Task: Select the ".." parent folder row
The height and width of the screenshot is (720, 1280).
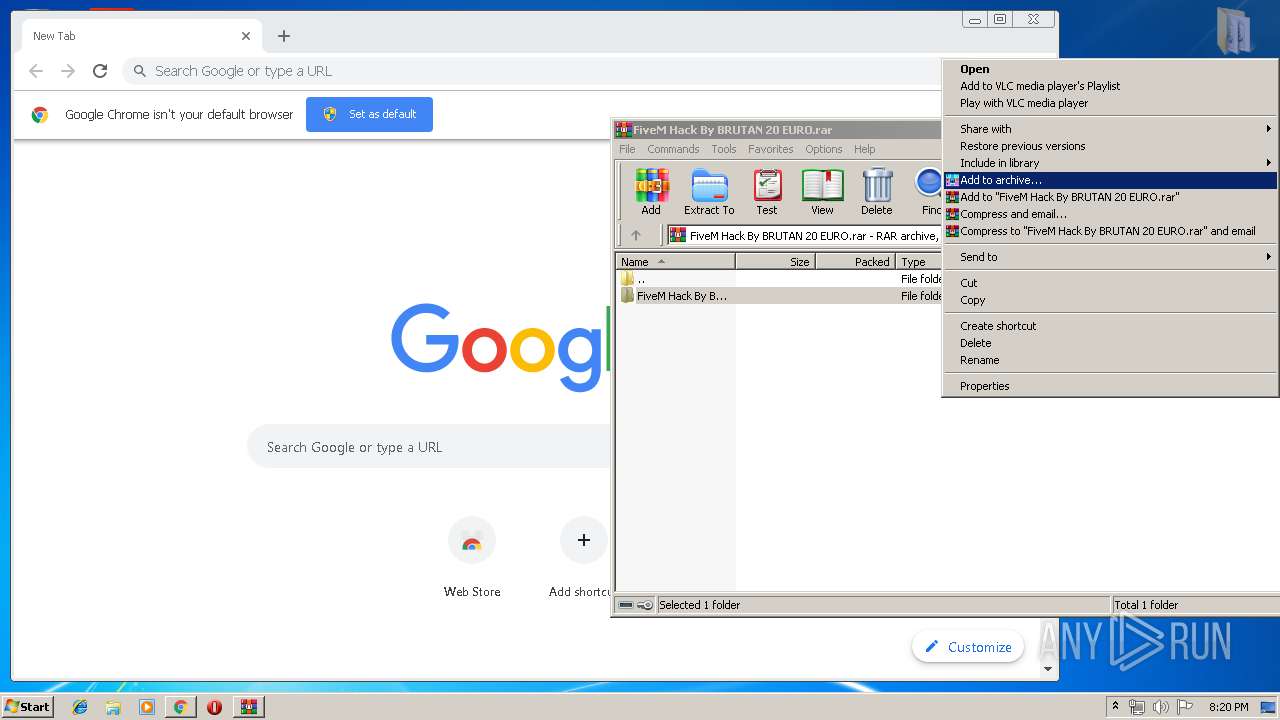Action: (x=779, y=279)
